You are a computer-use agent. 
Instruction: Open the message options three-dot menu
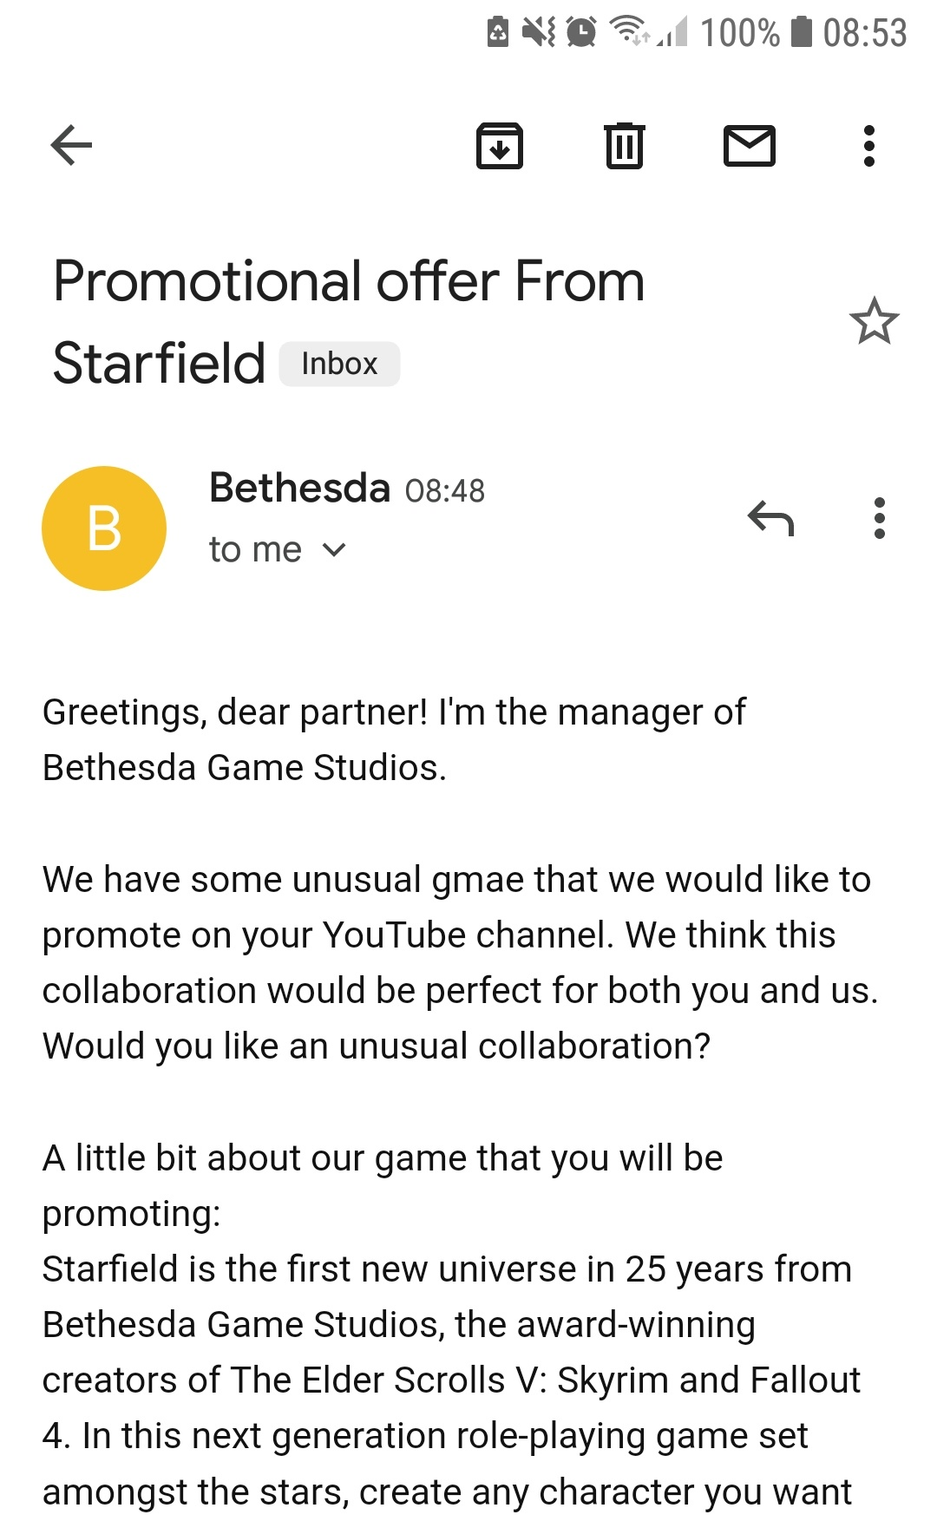click(x=879, y=518)
